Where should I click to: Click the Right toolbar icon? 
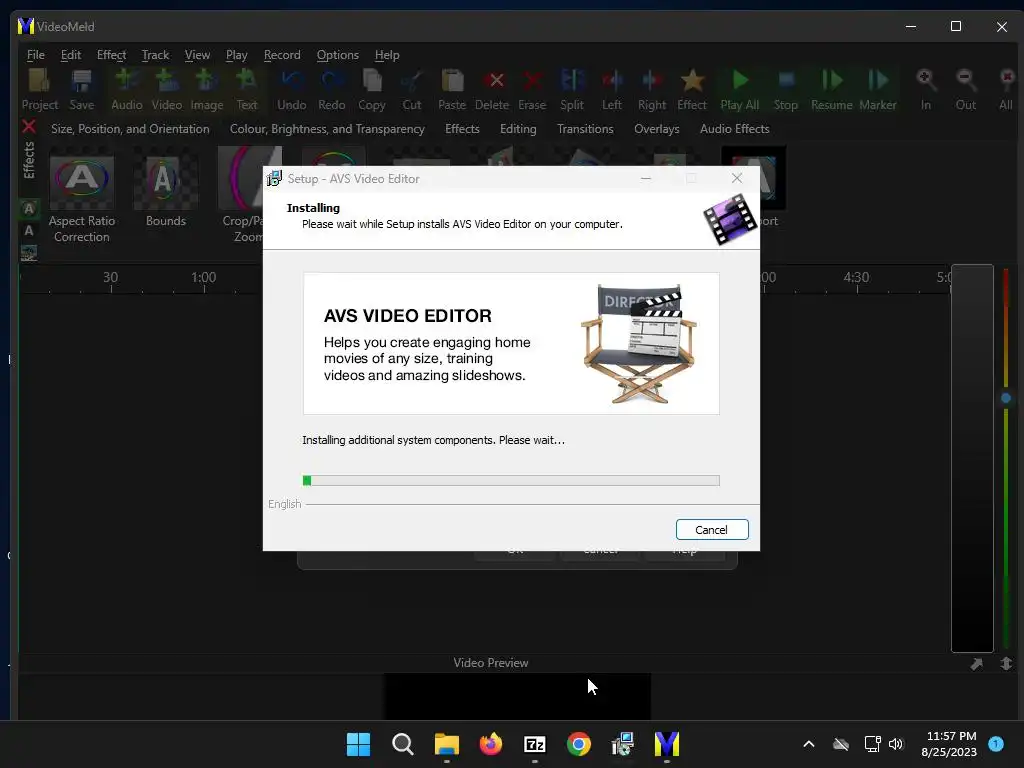click(x=652, y=90)
